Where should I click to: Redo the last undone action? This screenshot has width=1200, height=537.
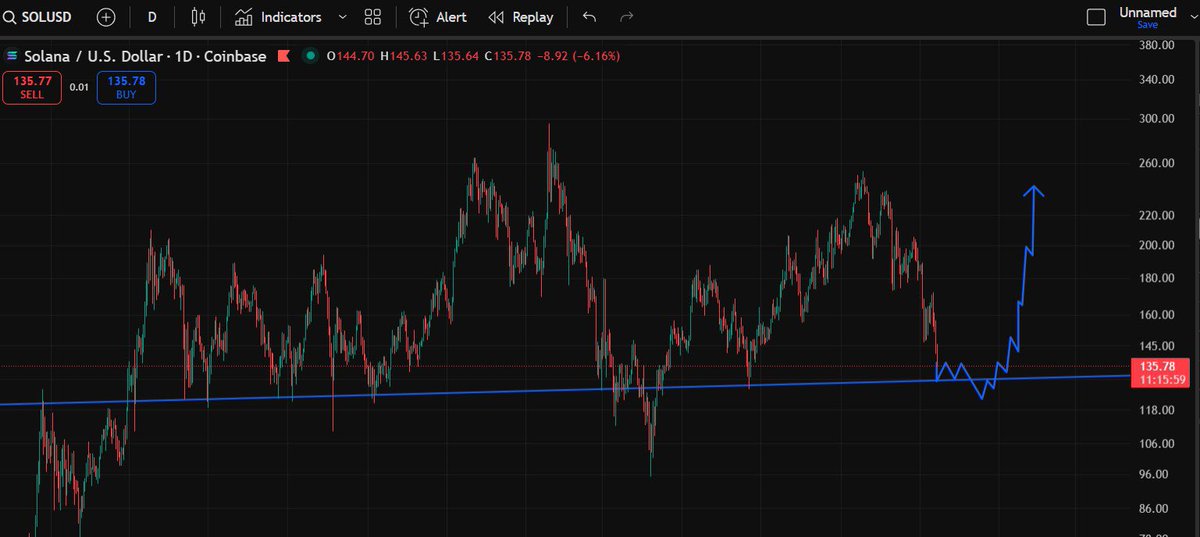click(x=627, y=17)
